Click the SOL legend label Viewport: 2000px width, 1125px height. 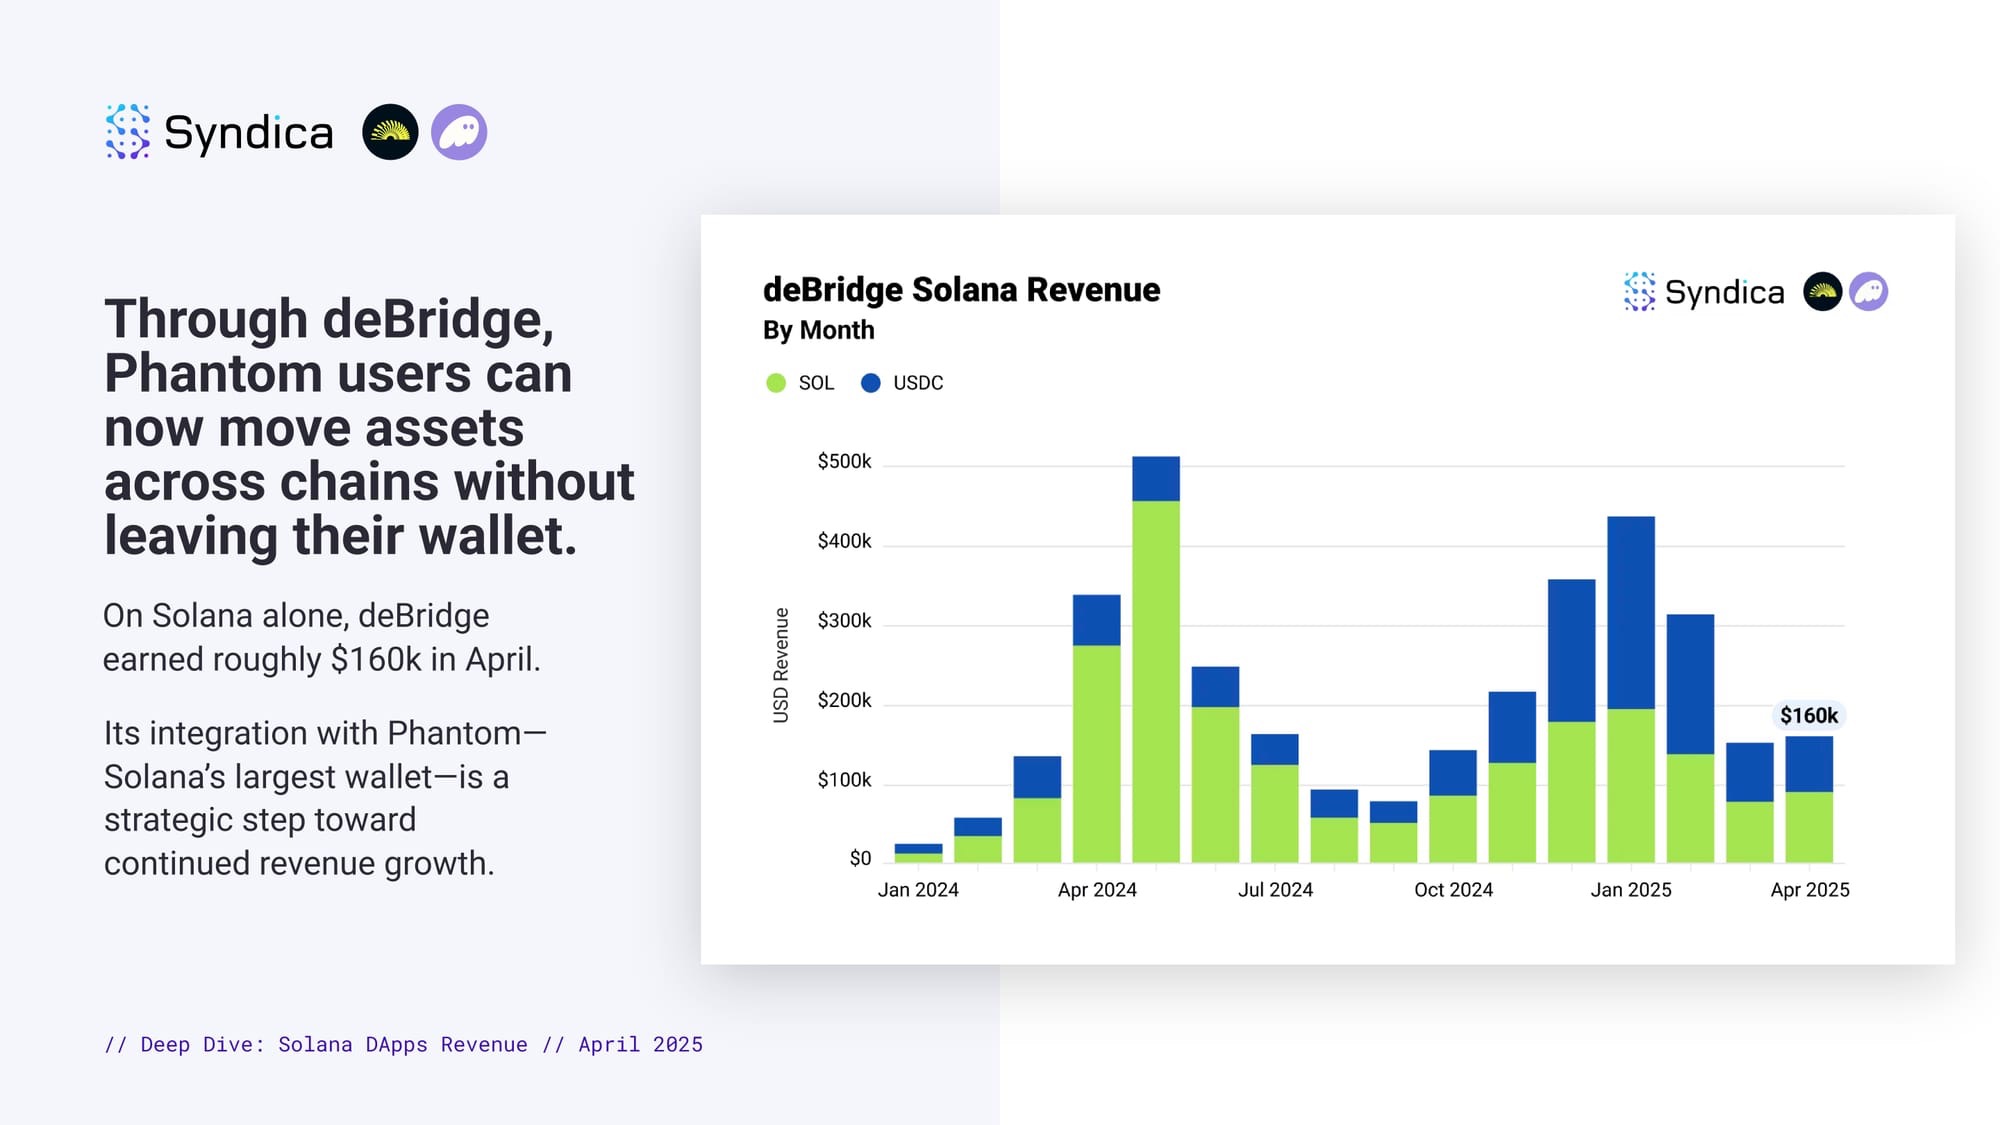click(816, 383)
